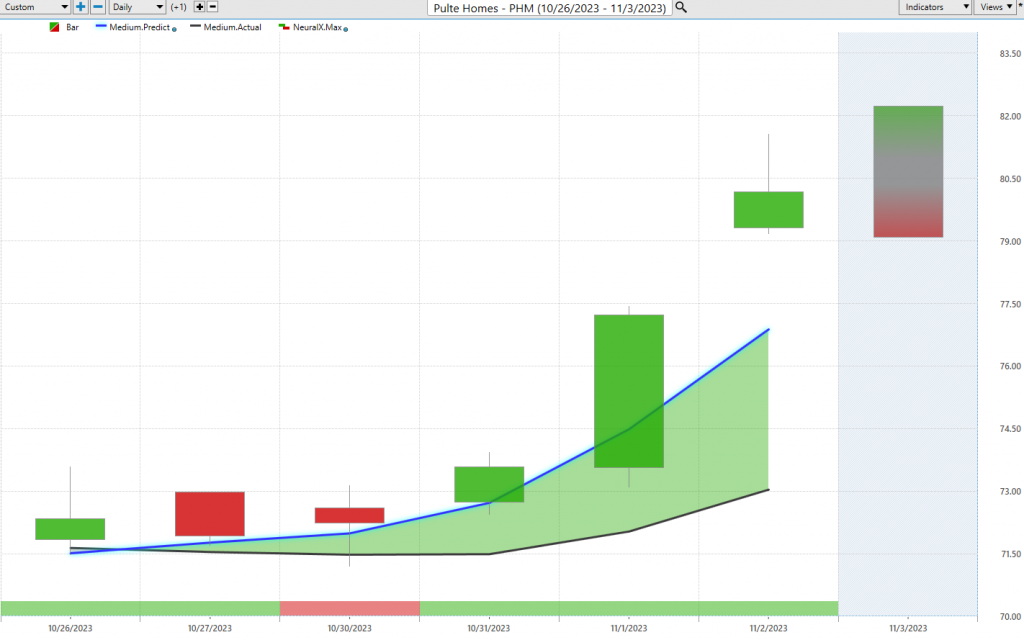
Task: Open the Daily interval dropdown
Action: click(x=137, y=7)
